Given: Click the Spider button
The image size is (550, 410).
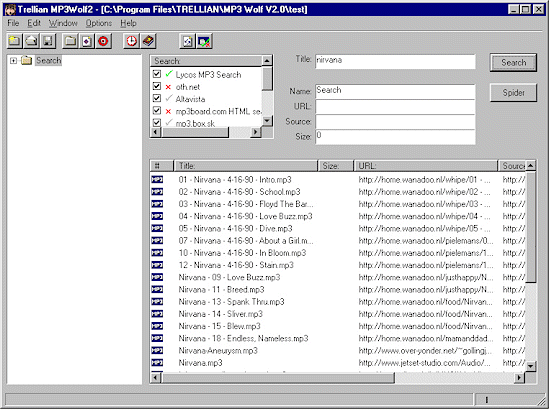Looking at the screenshot, I should pos(513,93).
